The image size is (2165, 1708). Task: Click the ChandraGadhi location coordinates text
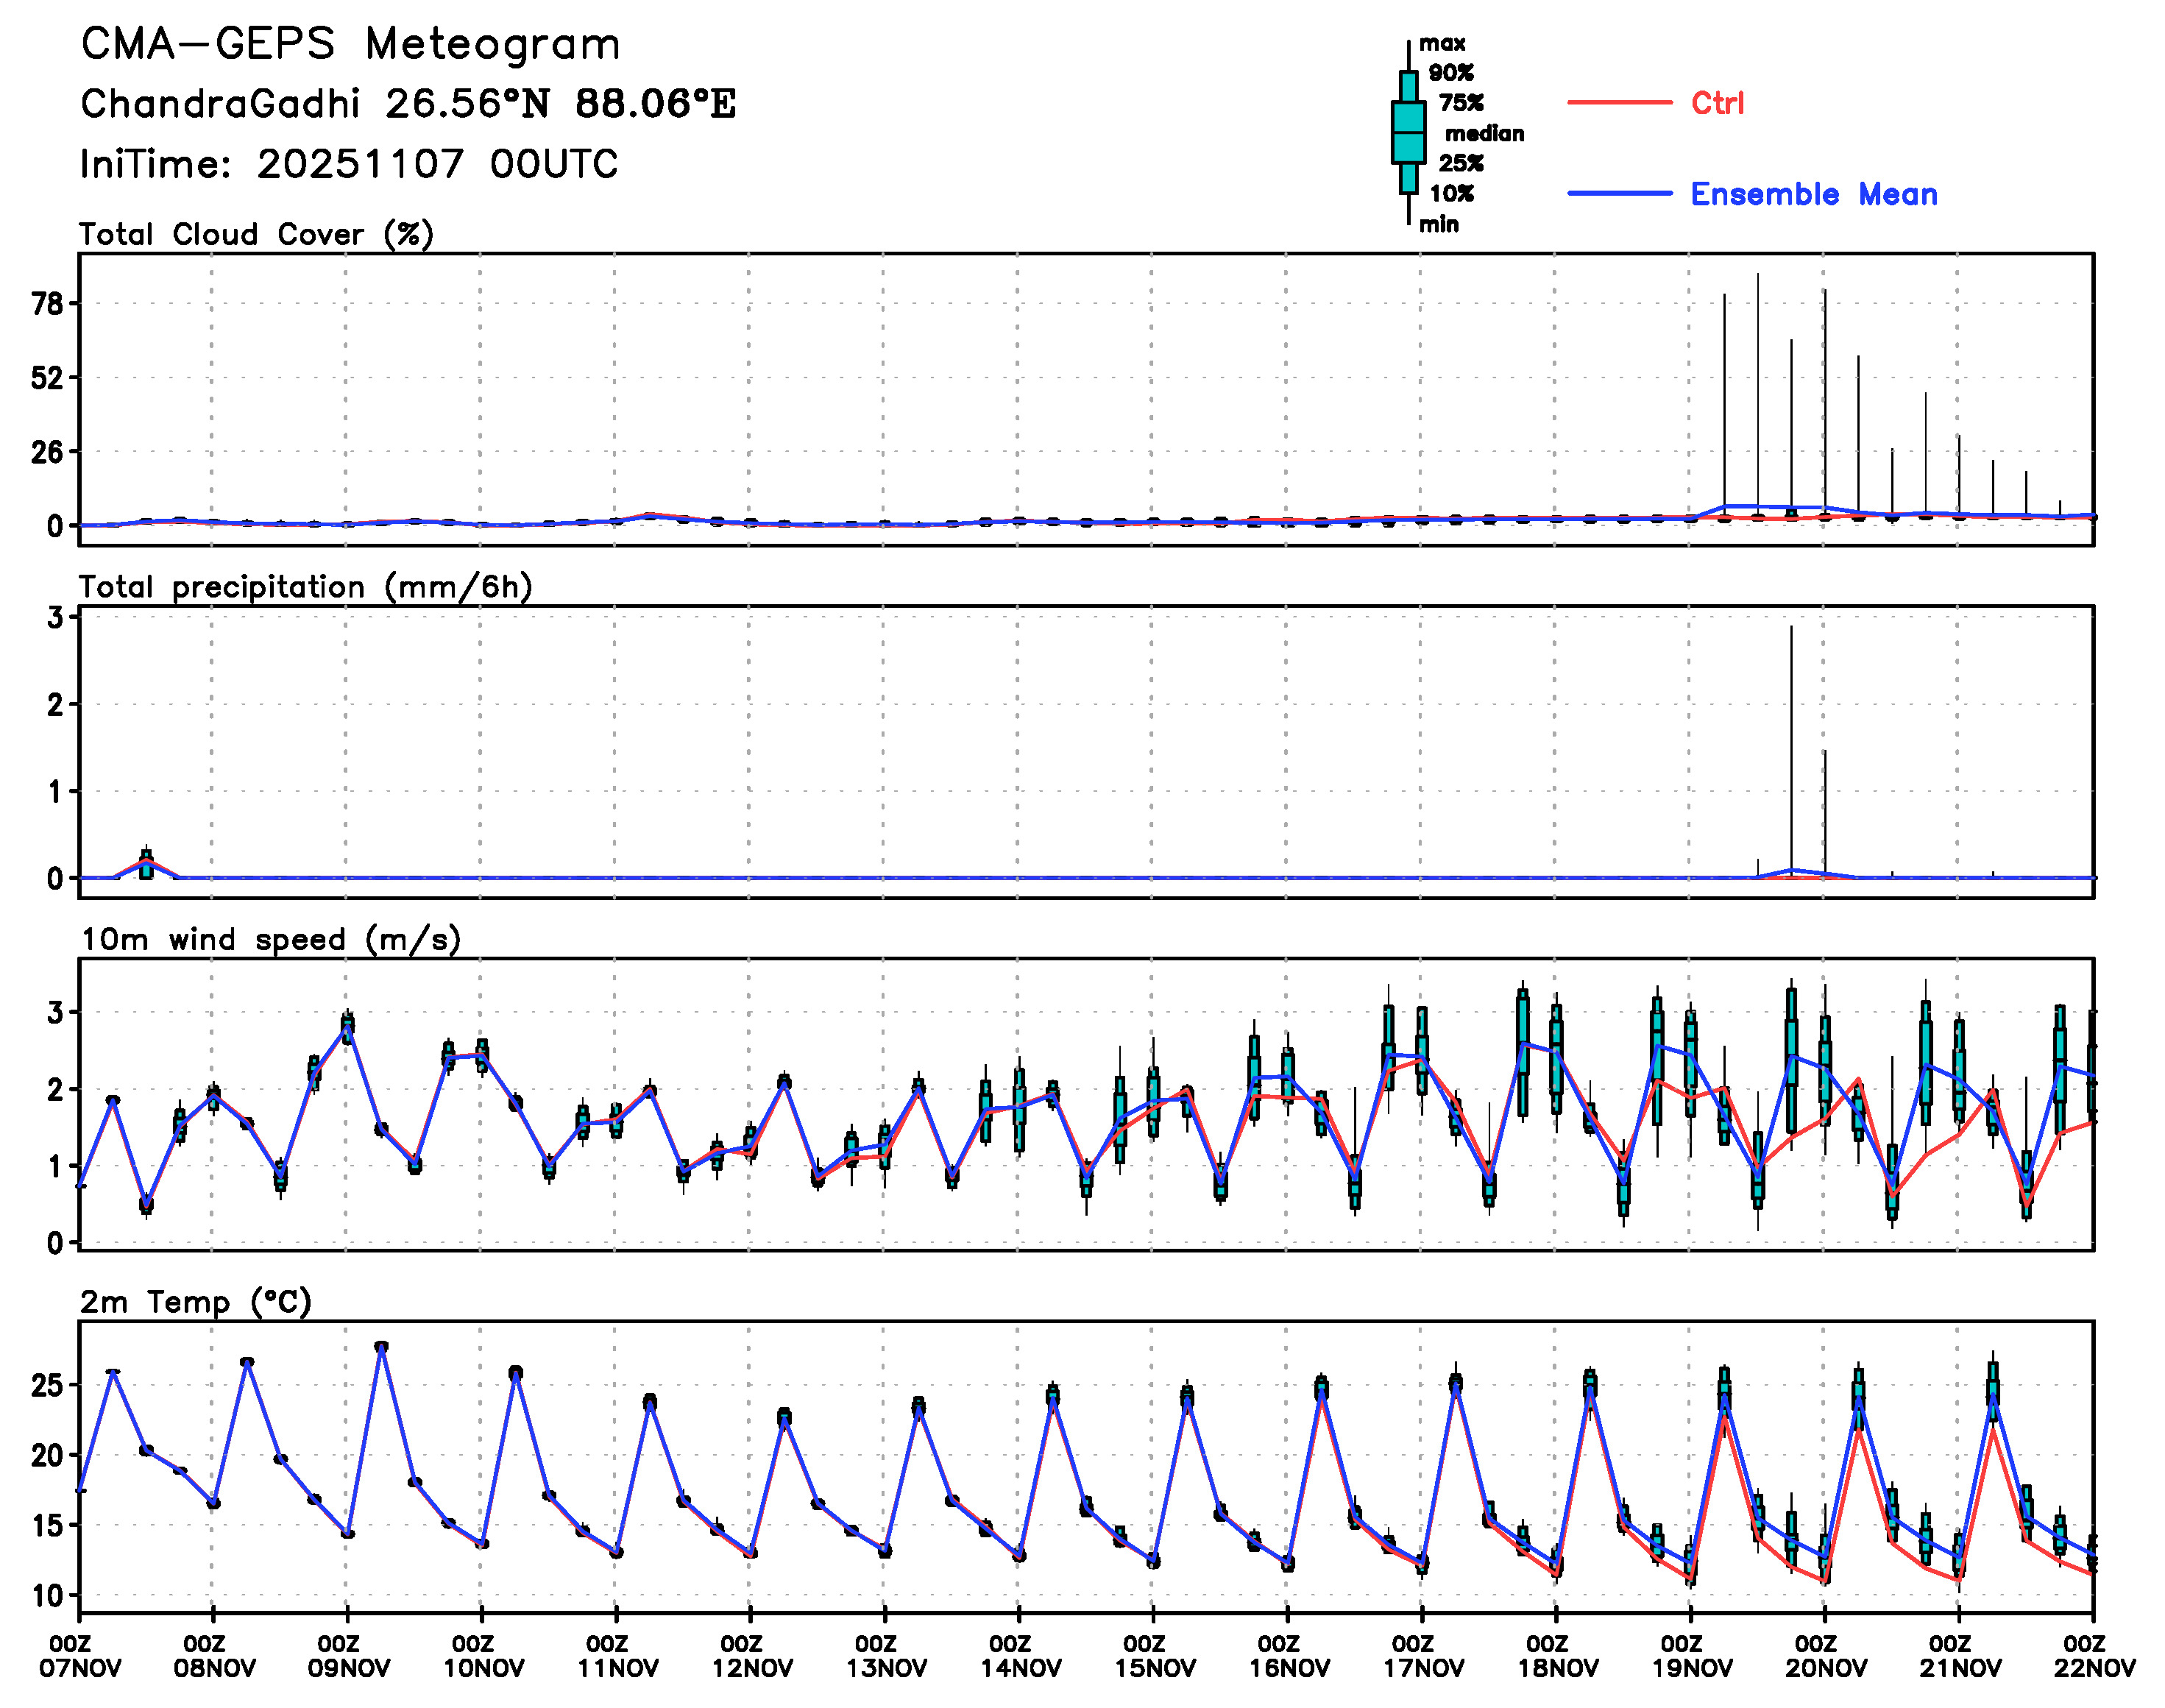point(408,104)
